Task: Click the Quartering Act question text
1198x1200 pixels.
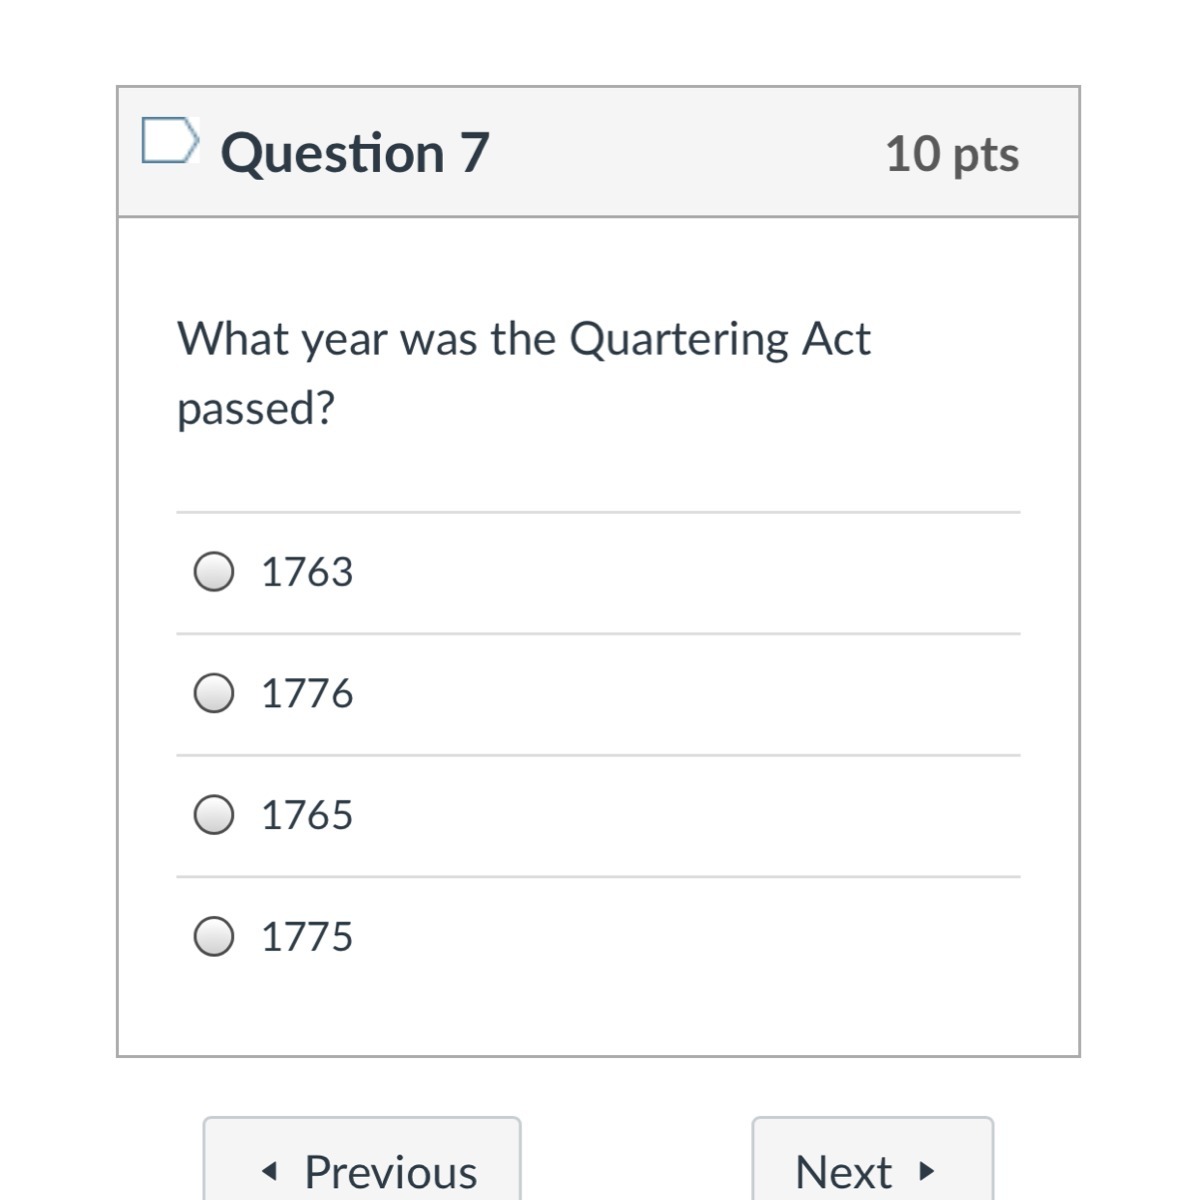Action: coord(524,339)
